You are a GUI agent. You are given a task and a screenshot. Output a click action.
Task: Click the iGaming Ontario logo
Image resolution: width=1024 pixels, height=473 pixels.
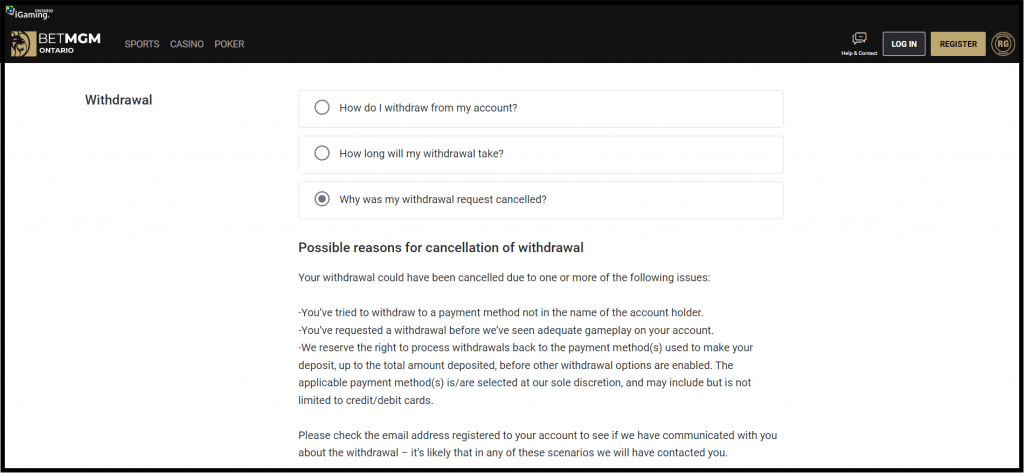(x=29, y=13)
